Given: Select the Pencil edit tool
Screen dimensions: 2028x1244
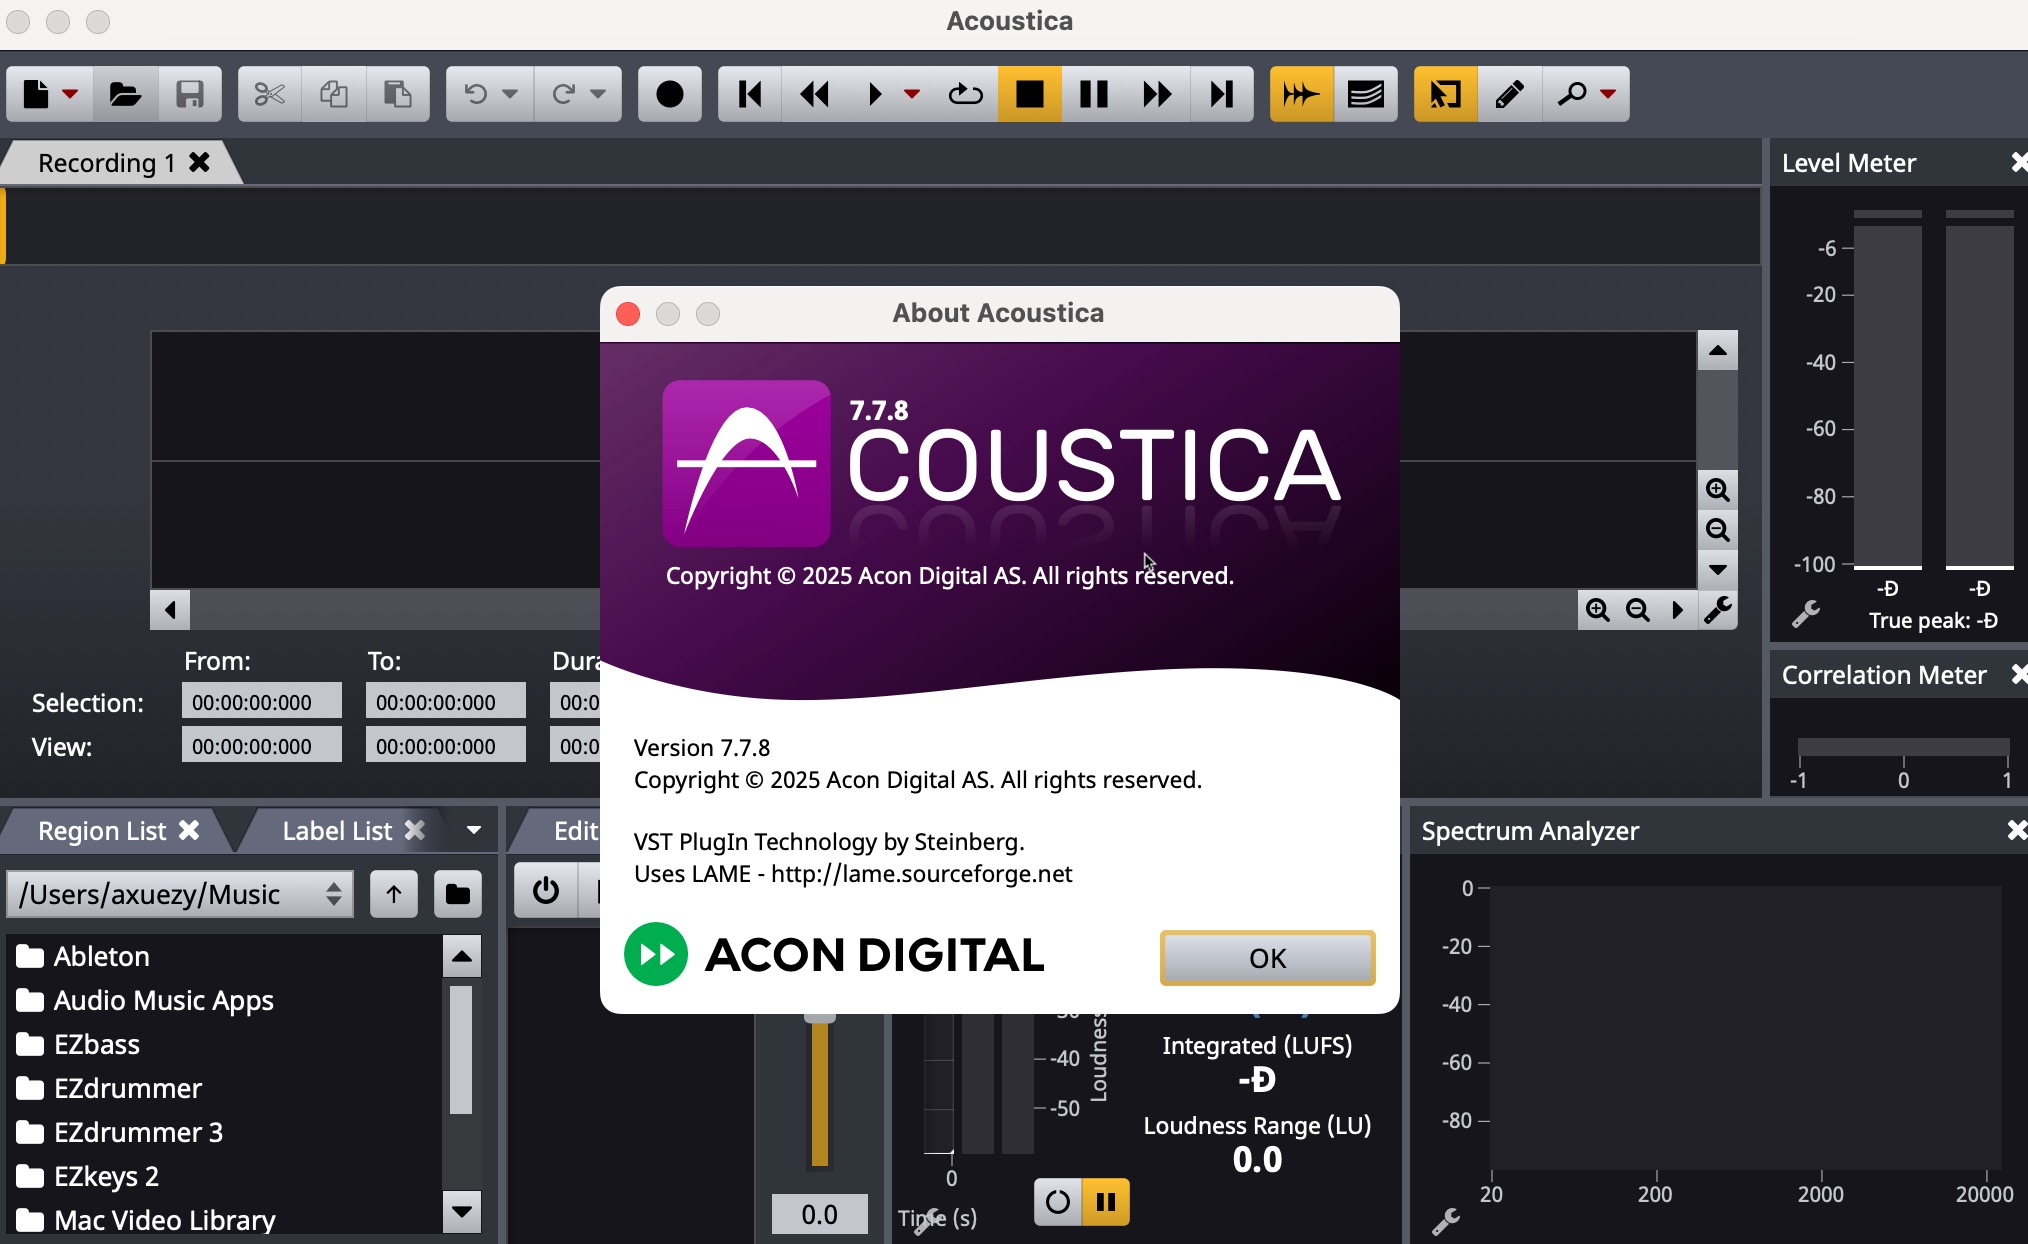Looking at the screenshot, I should (1510, 94).
